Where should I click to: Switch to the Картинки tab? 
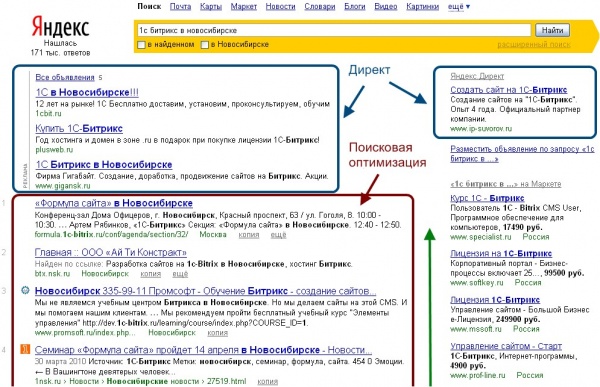pos(422,7)
